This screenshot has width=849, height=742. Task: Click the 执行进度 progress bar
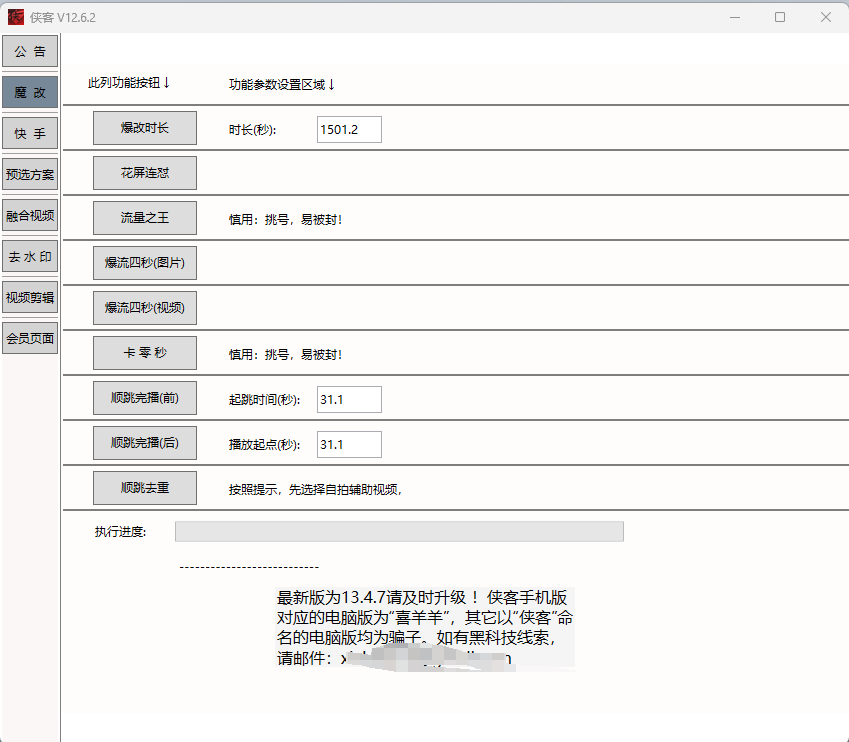tap(398, 532)
